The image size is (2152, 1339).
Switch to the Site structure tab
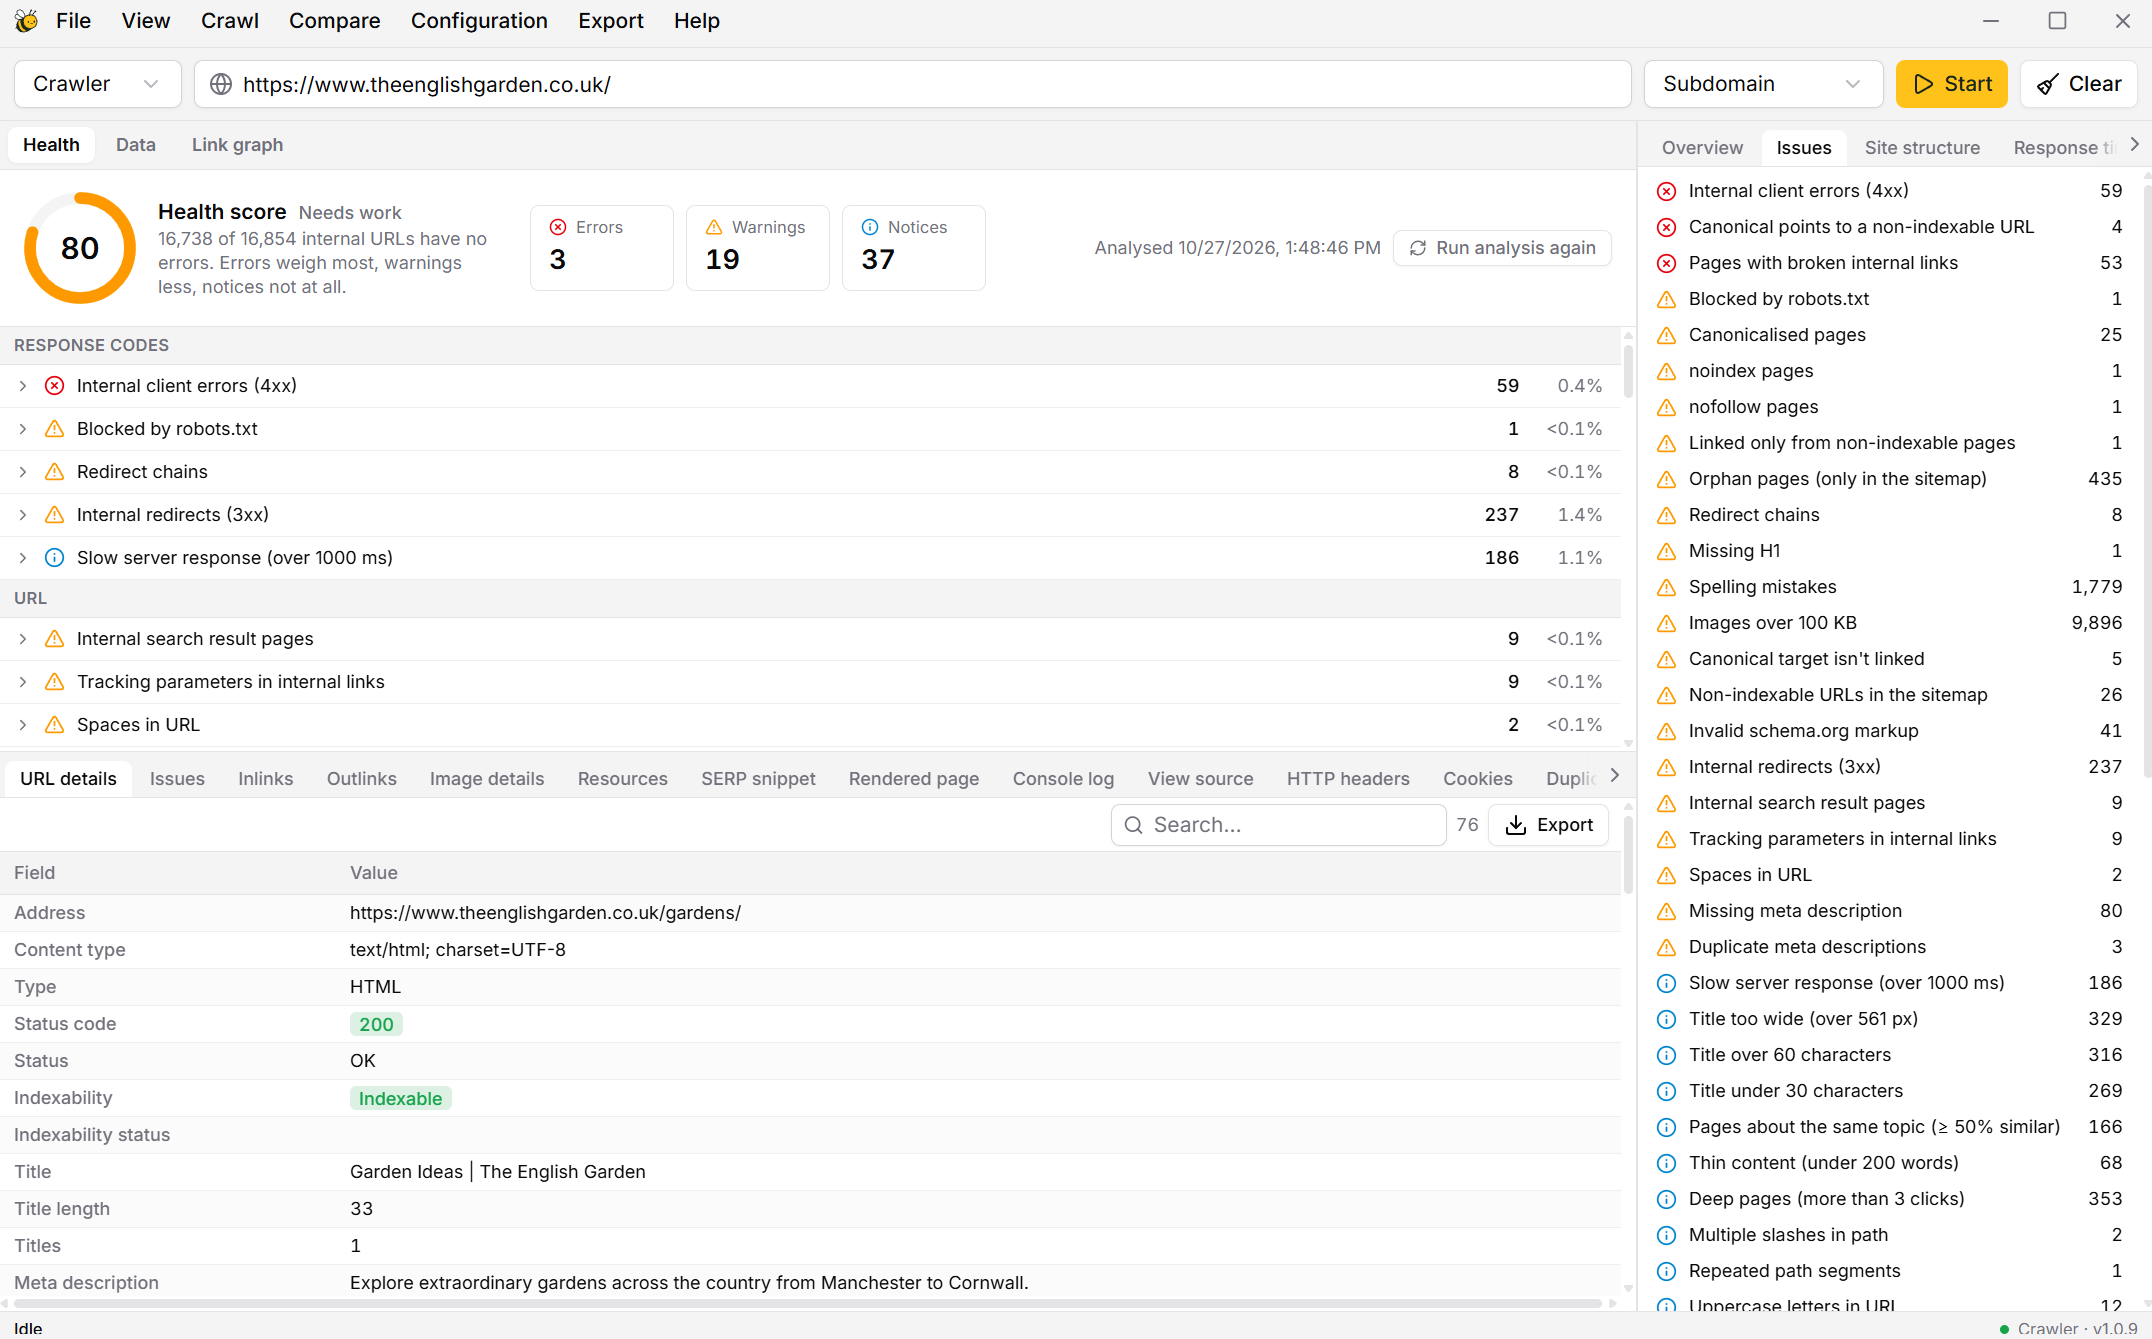click(x=1922, y=148)
